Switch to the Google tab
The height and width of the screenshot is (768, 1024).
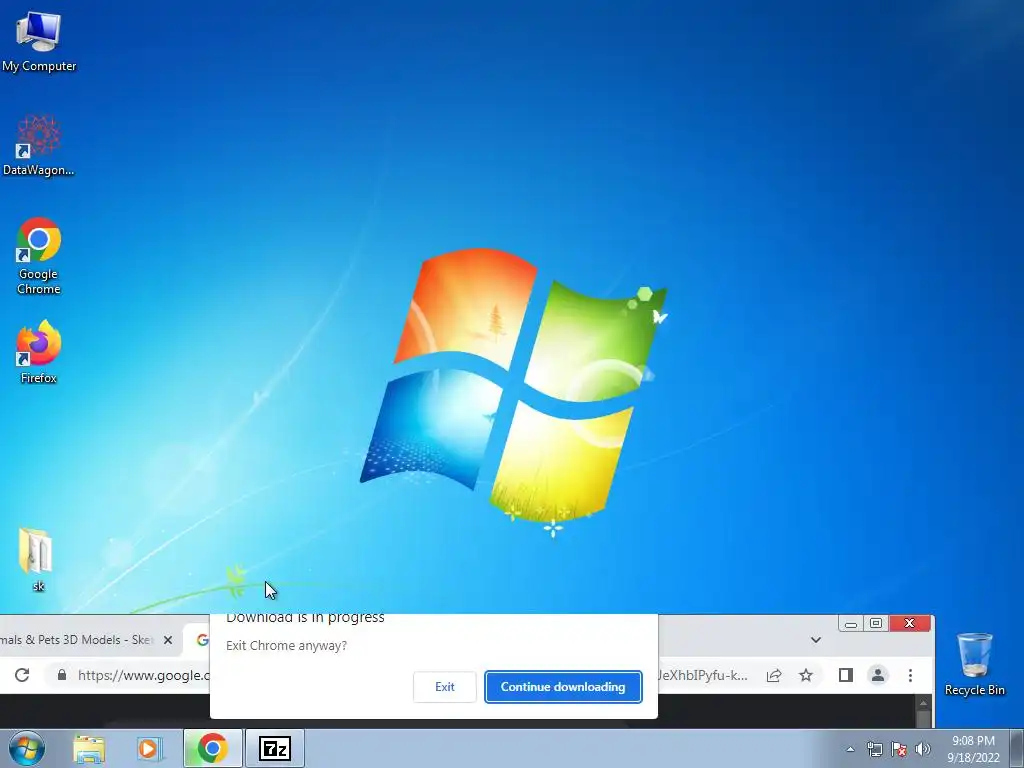pyautogui.click(x=202, y=640)
